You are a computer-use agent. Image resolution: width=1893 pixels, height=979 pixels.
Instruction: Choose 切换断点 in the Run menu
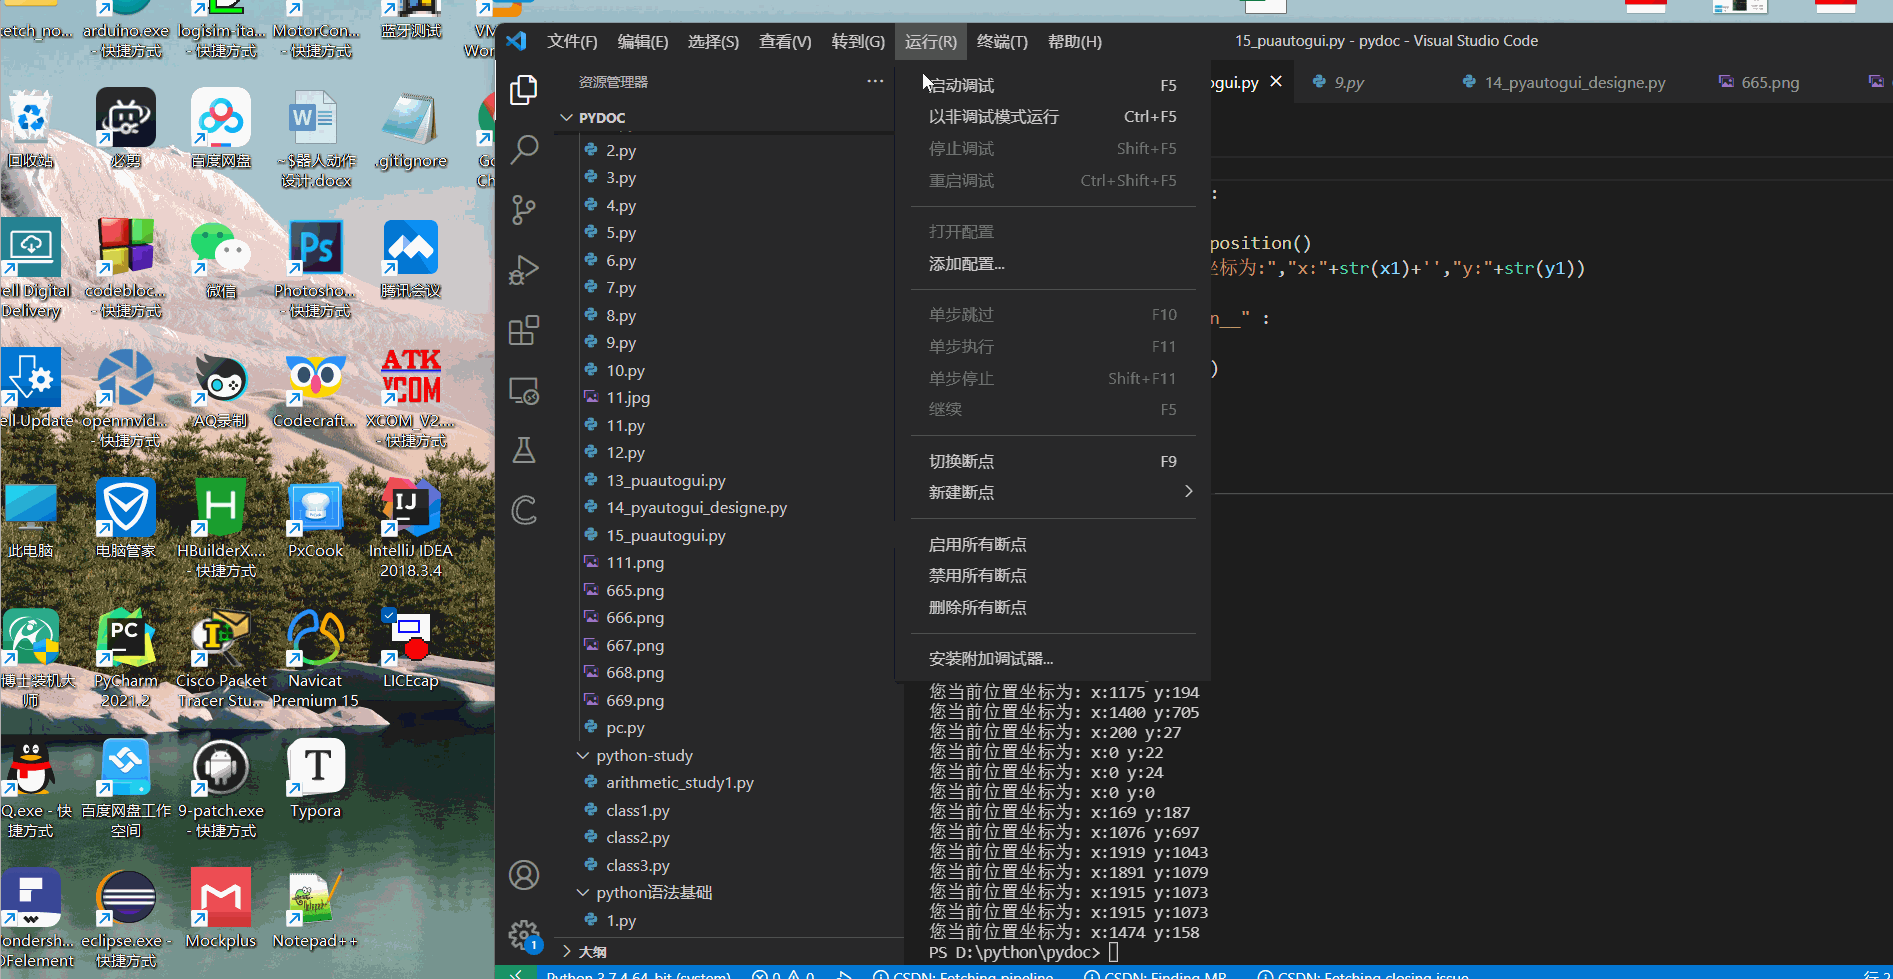click(x=1053, y=461)
